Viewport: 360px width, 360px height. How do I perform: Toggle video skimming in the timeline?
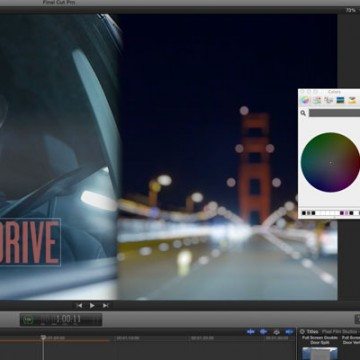coord(251,332)
